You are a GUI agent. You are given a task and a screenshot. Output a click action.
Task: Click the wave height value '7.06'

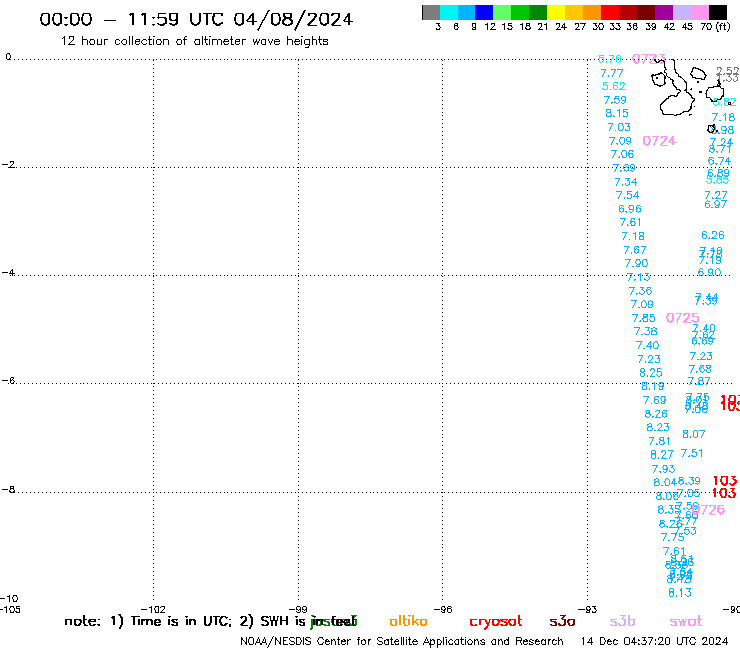click(622, 154)
